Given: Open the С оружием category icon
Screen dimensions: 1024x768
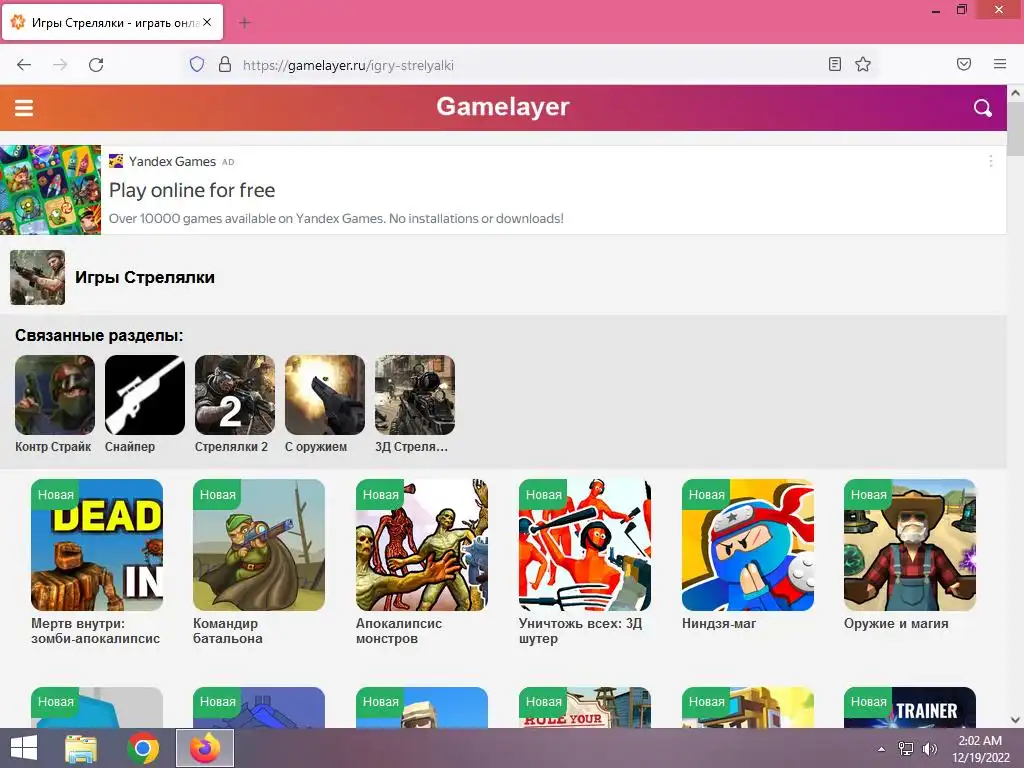Looking at the screenshot, I should pos(325,395).
